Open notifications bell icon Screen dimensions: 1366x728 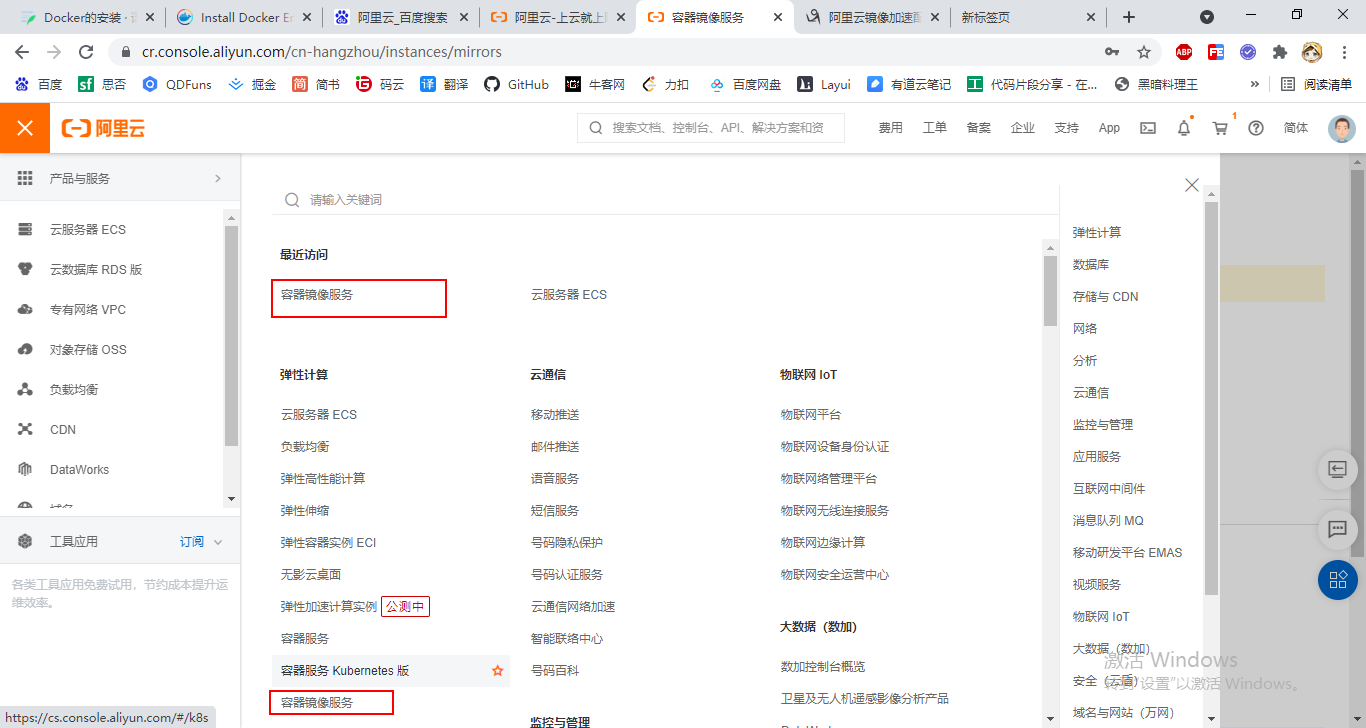point(1184,128)
